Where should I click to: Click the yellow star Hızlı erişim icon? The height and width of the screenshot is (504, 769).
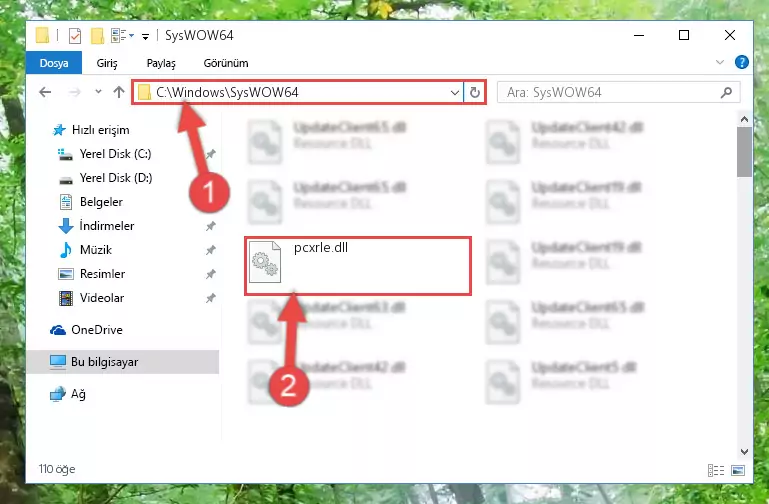coord(59,130)
